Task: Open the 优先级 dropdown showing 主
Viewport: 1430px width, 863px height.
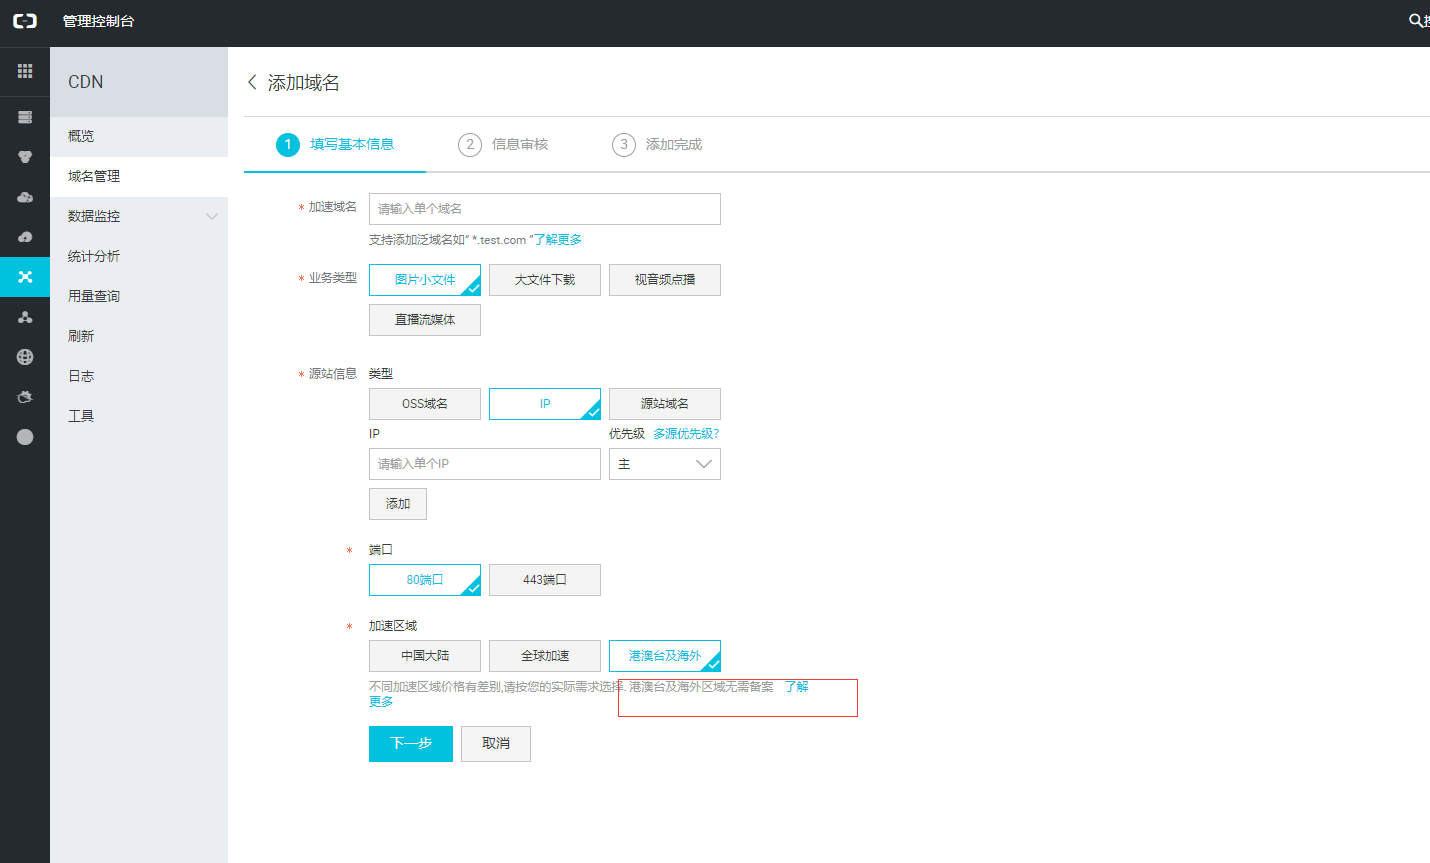Action: (x=665, y=464)
